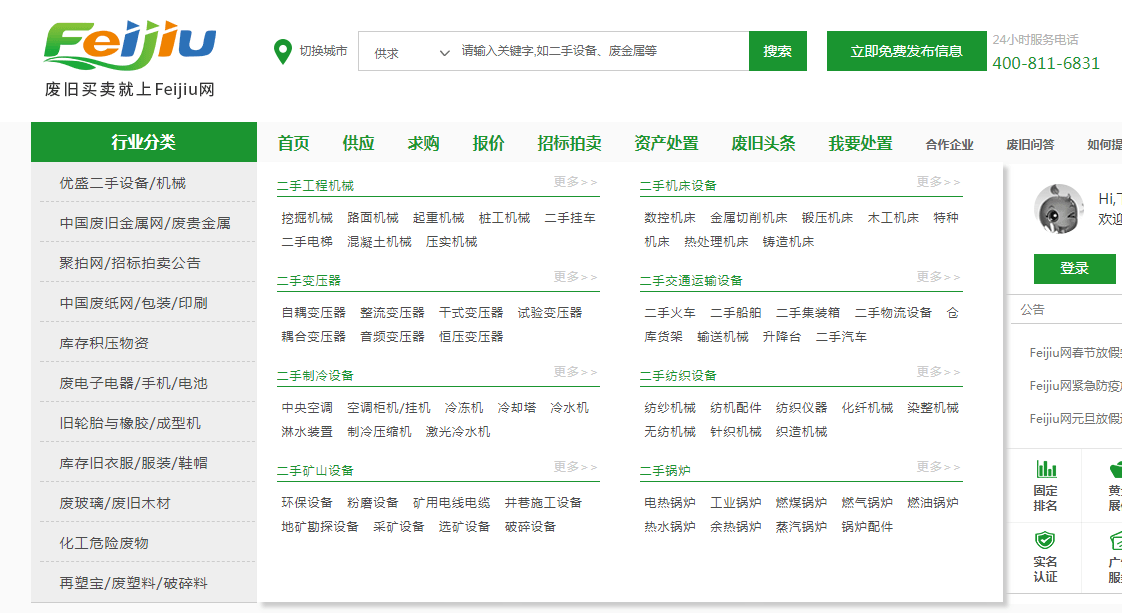Open the 首页 nav tab

(294, 143)
